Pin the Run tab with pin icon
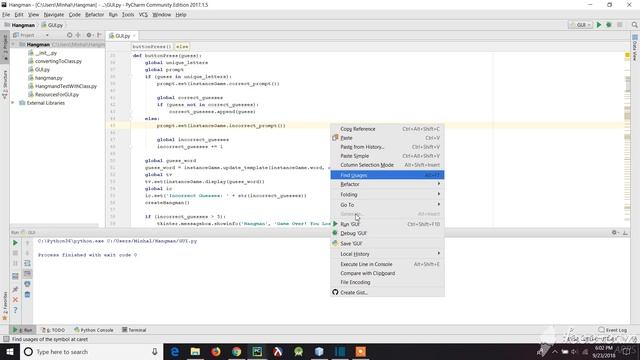 coord(15,289)
